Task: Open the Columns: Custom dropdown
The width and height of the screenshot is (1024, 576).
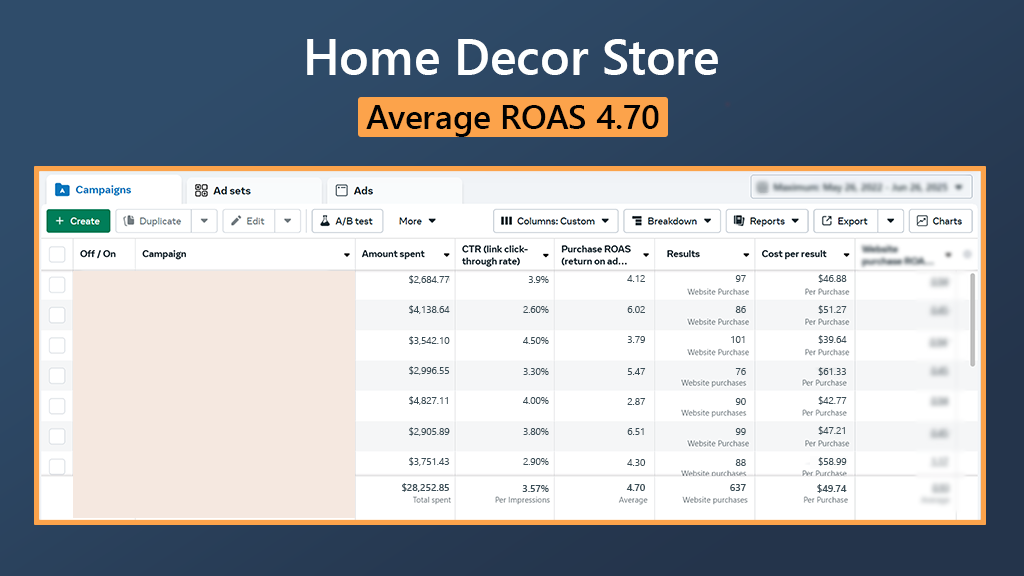Action: 554,221
